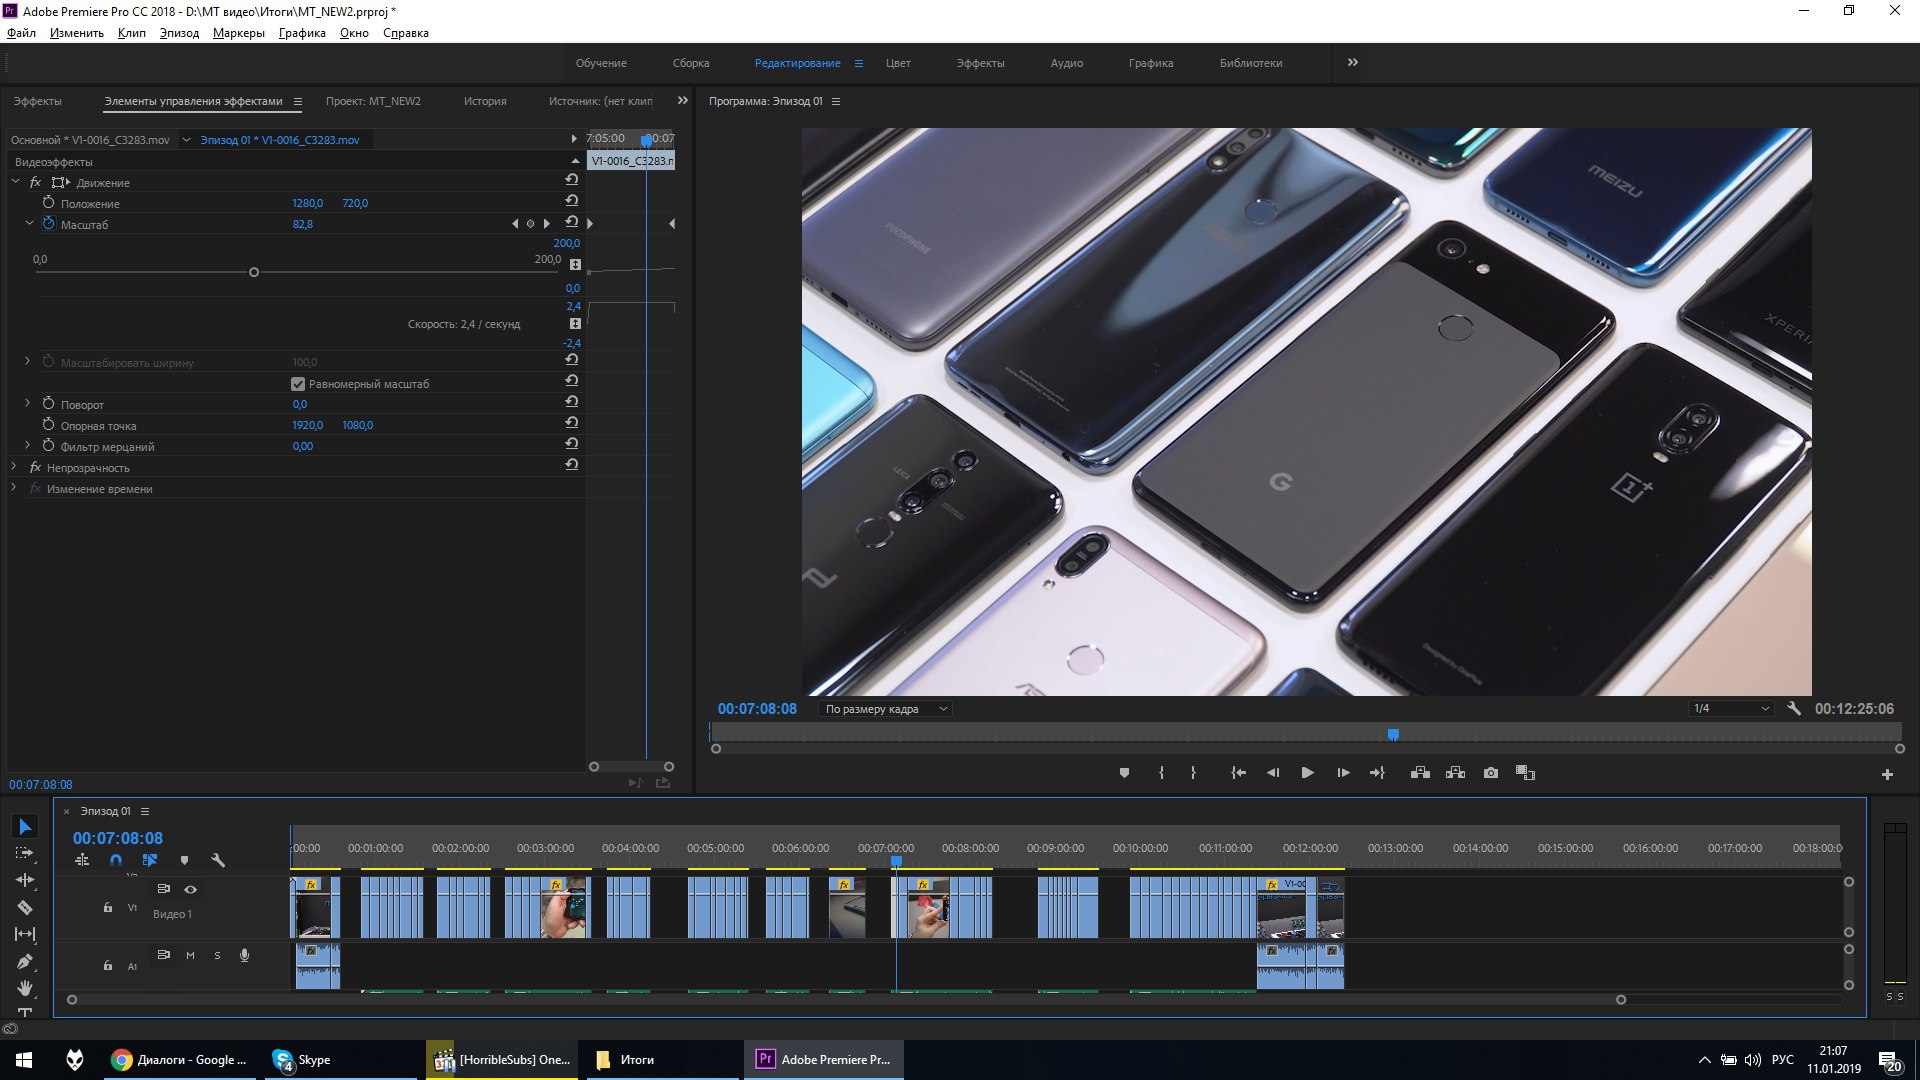This screenshot has height=1080, width=1920.
Task: Open the Эпизод menu
Action: pos(179,33)
